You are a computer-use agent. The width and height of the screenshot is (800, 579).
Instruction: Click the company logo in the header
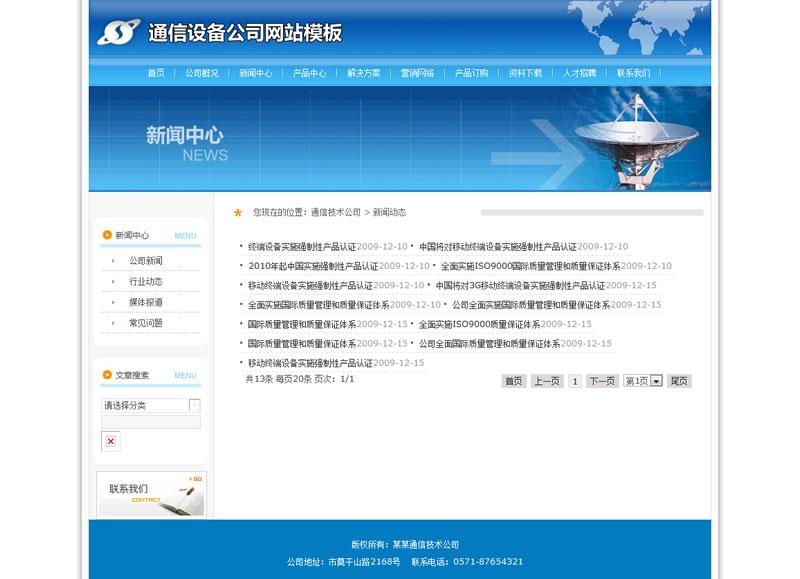click(x=119, y=33)
